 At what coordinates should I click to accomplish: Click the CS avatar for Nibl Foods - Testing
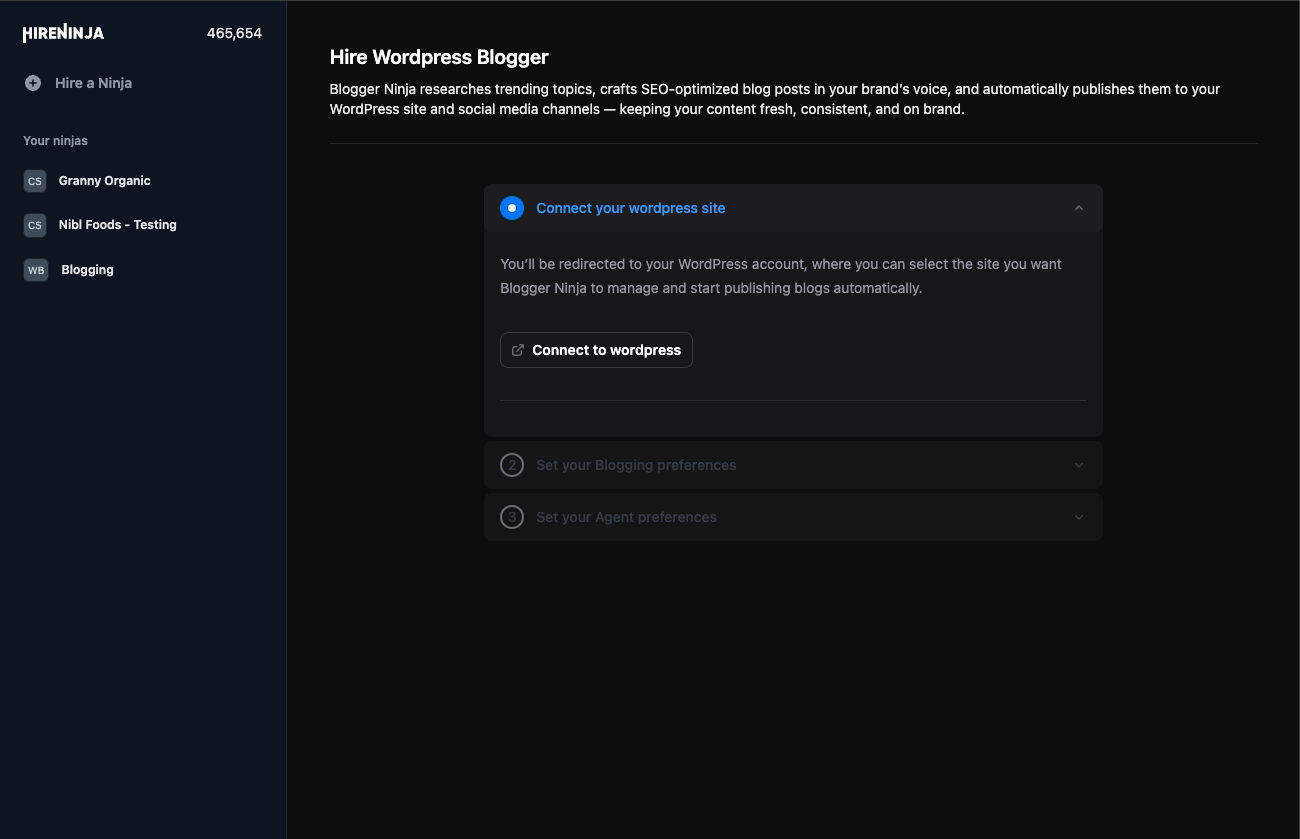tap(34, 224)
